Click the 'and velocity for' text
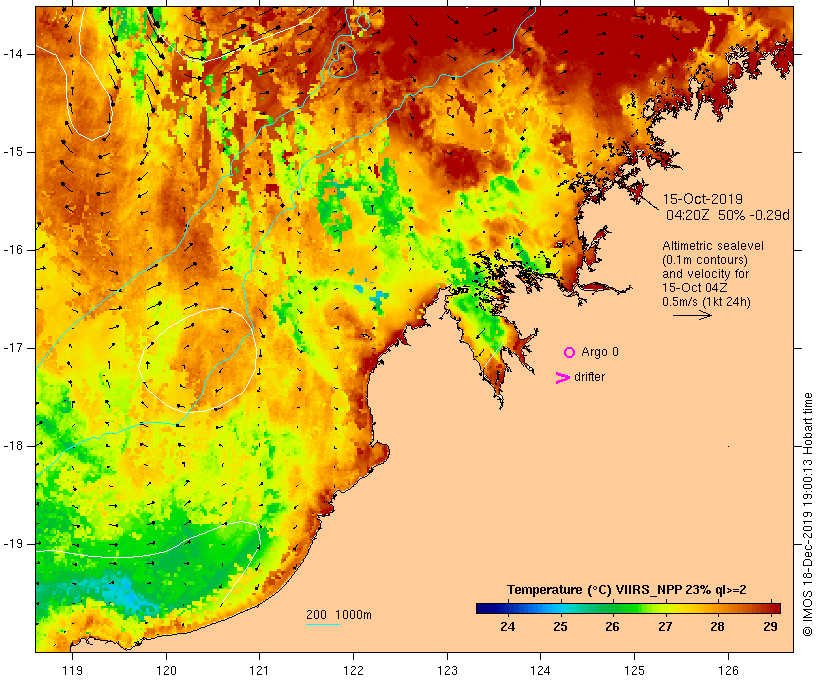Image resolution: width=820 pixels, height=680 pixels. click(705, 274)
